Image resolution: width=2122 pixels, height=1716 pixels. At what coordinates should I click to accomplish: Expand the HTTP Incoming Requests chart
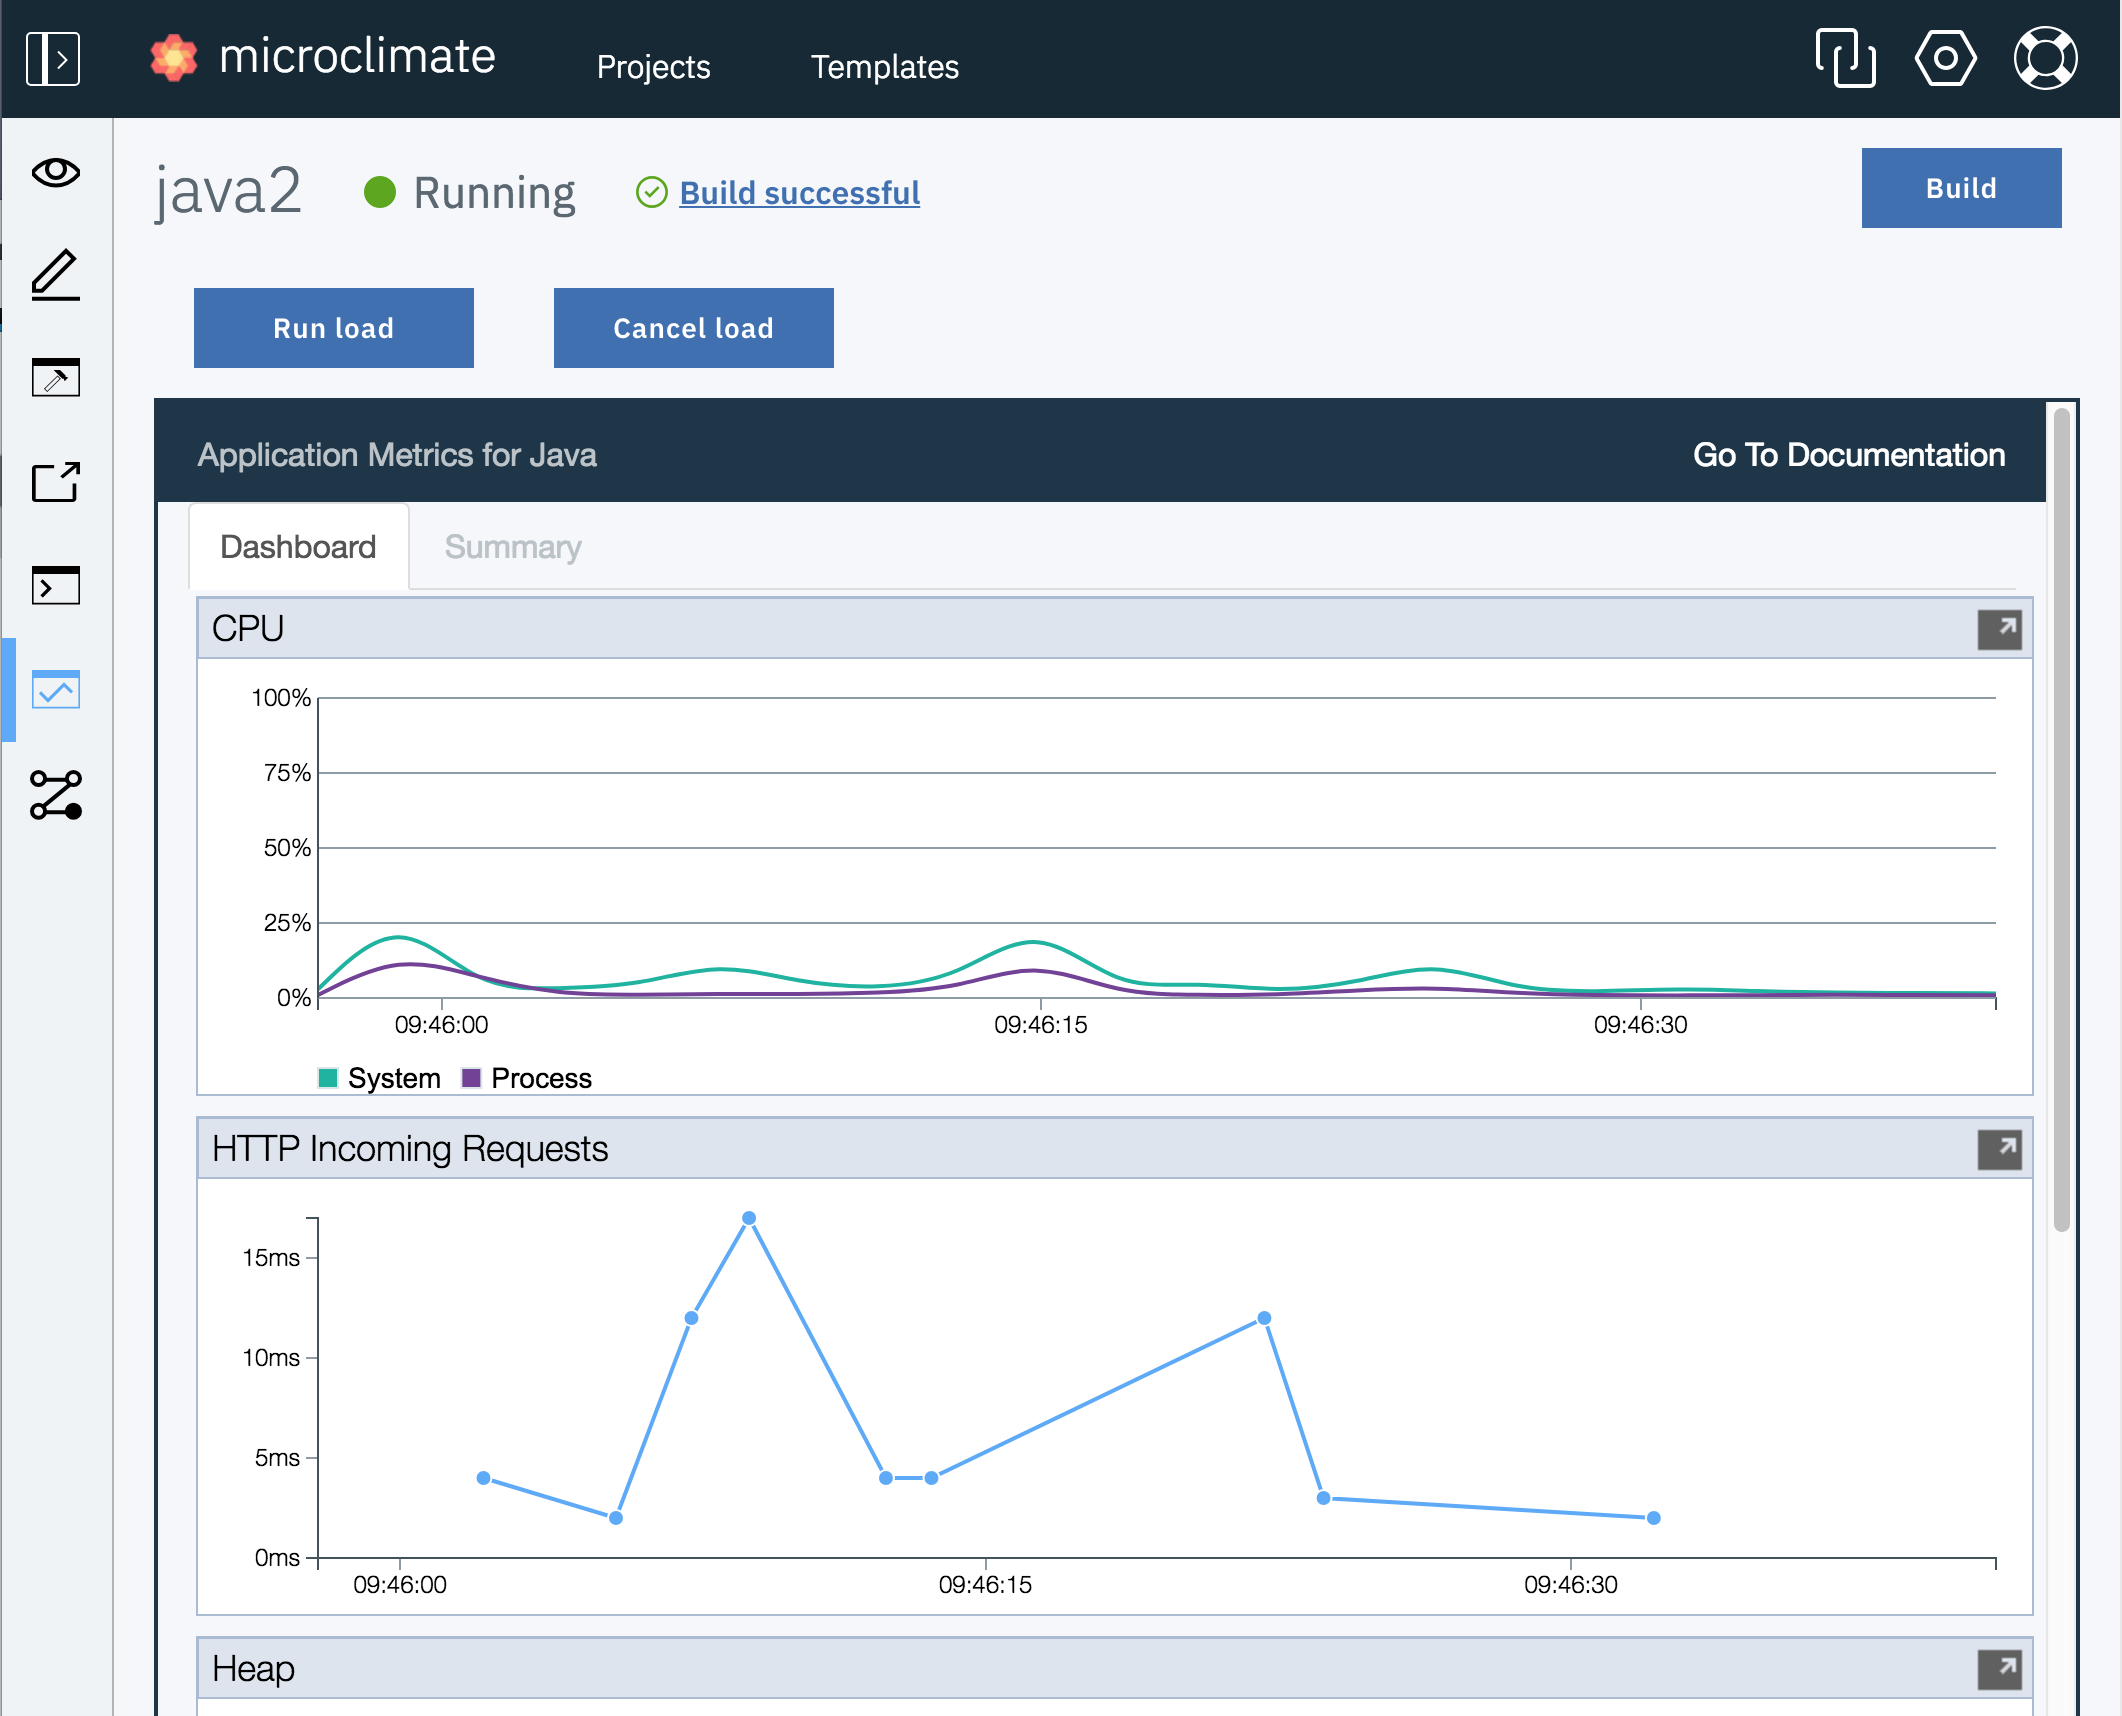[1999, 1149]
